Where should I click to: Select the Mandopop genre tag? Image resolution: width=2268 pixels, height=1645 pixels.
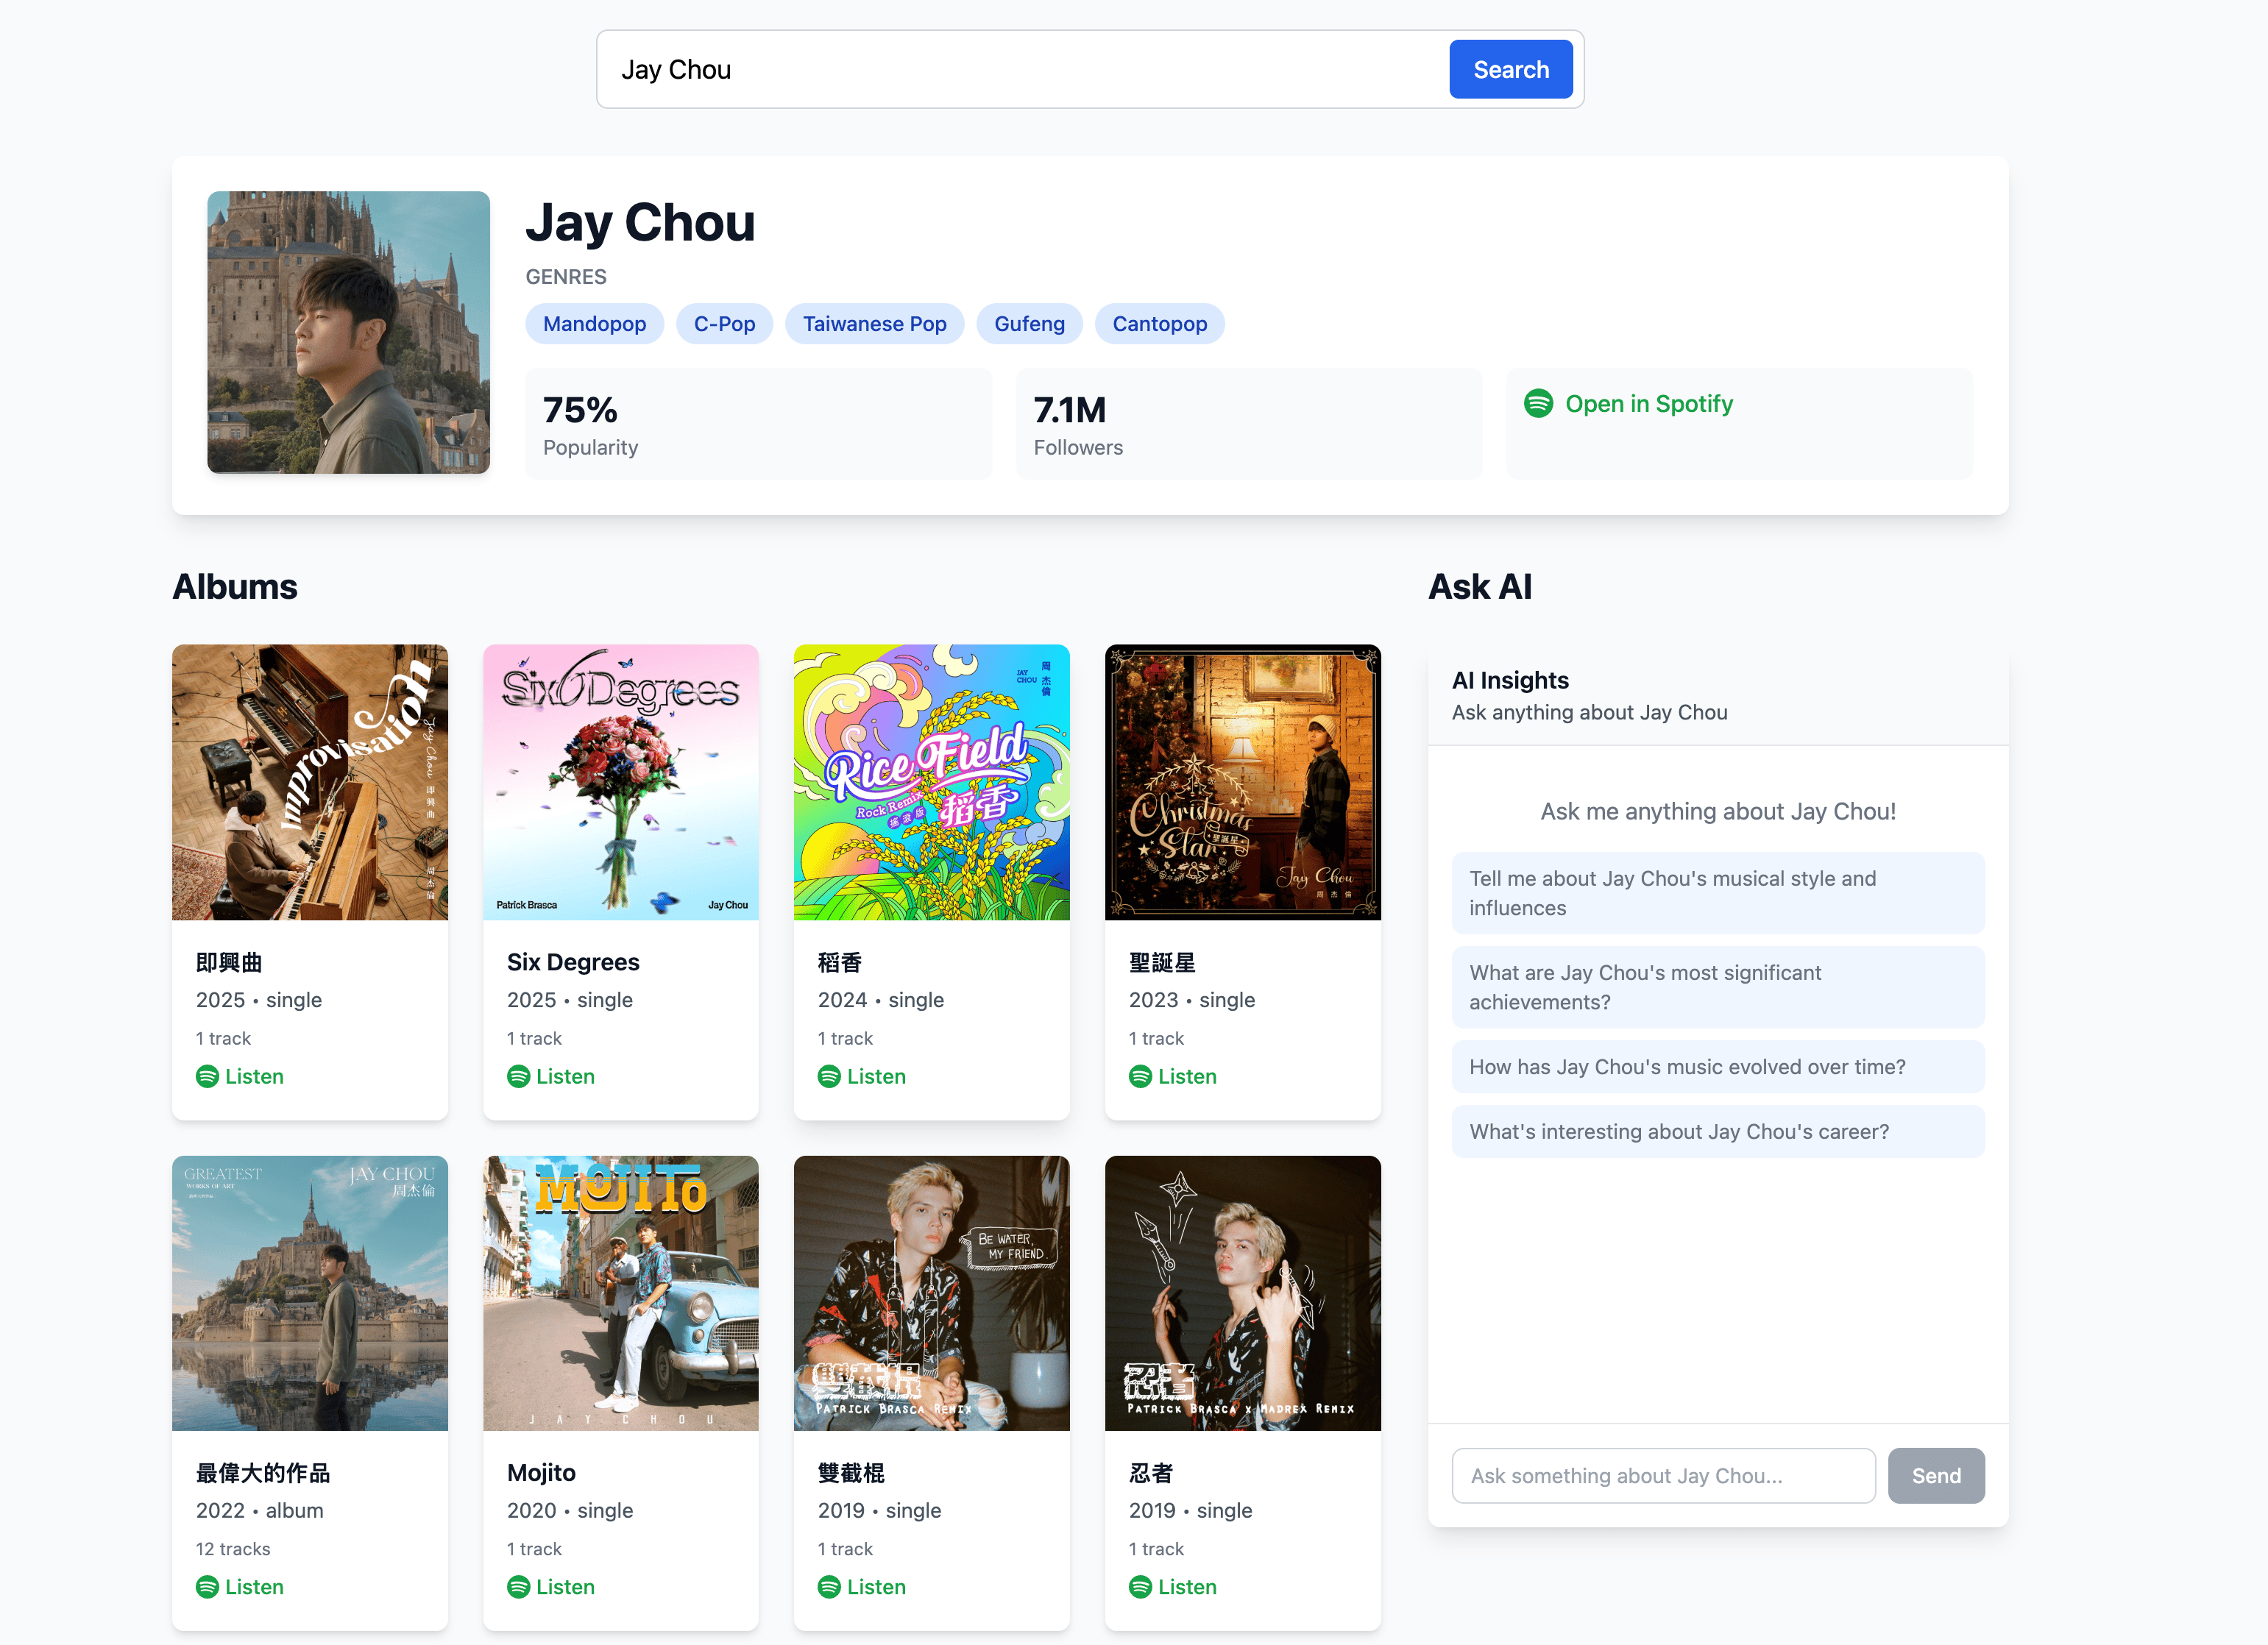tap(594, 324)
